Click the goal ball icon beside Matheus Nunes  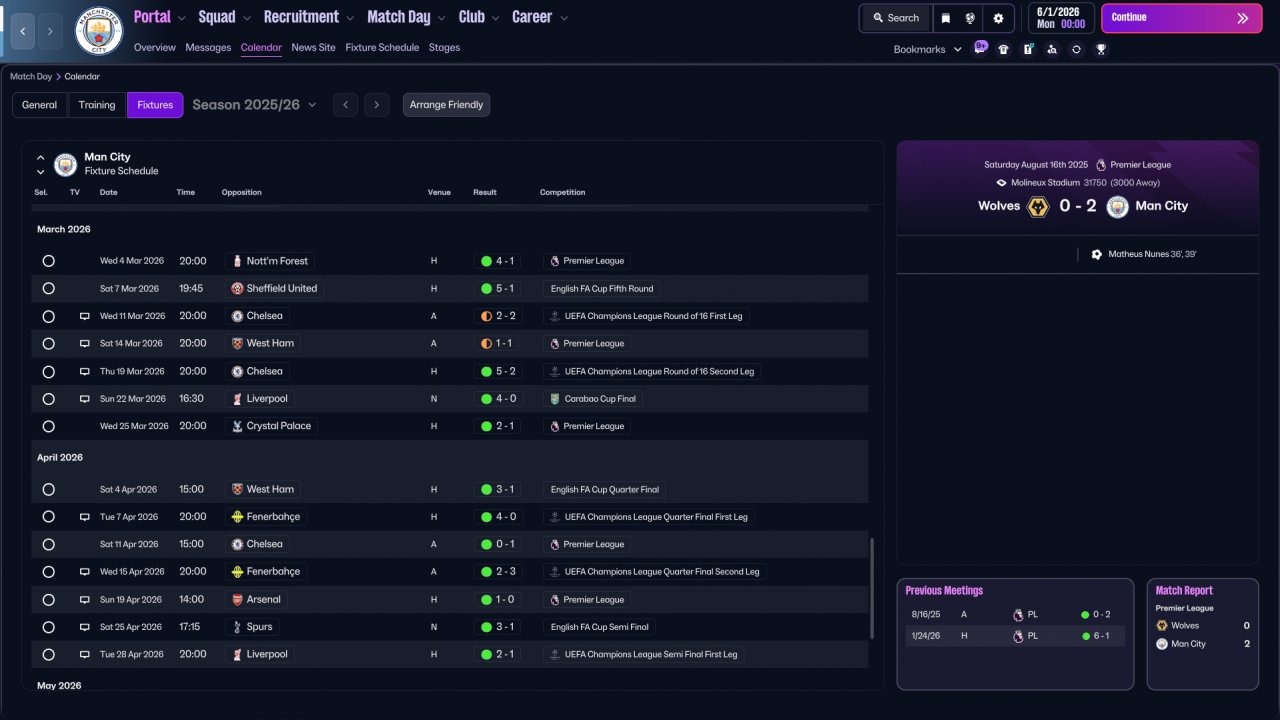click(1097, 254)
